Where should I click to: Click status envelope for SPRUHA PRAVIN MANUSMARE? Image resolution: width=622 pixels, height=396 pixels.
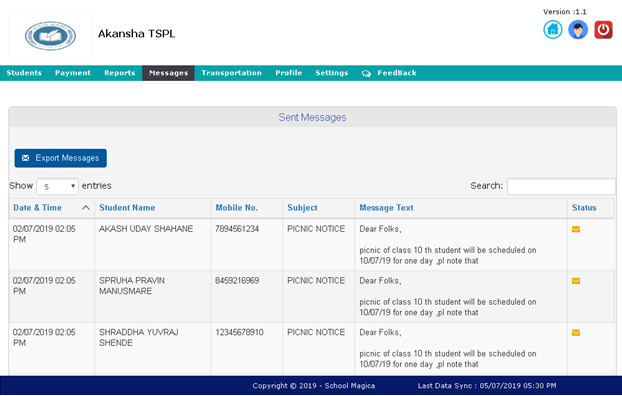tap(576, 281)
